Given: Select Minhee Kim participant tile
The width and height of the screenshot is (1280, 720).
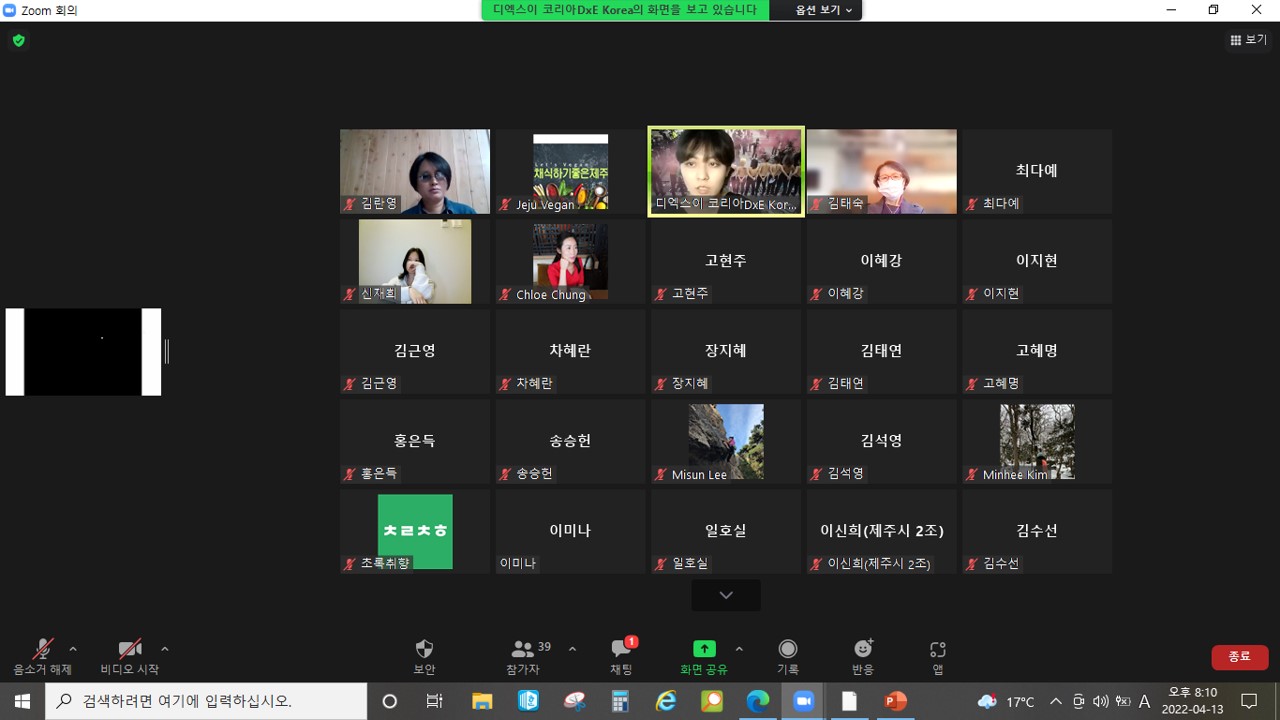Looking at the screenshot, I should point(1037,441).
